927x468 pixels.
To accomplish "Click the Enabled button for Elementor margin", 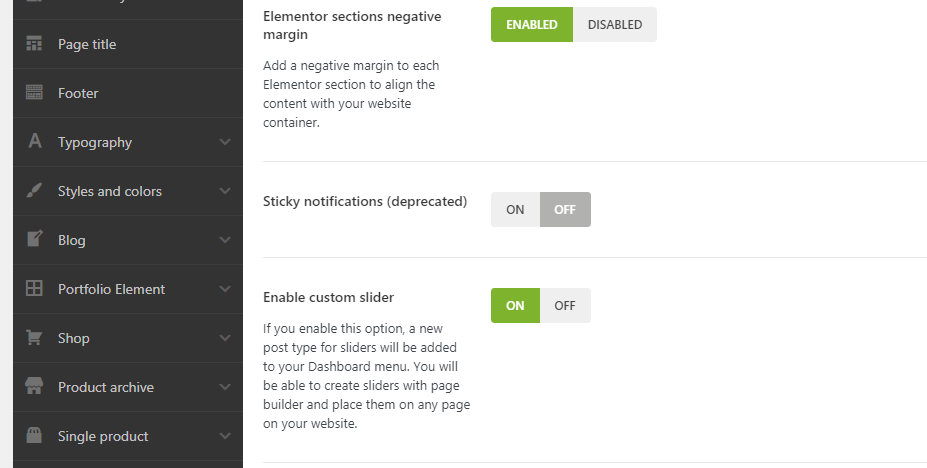I will click(x=531, y=25).
